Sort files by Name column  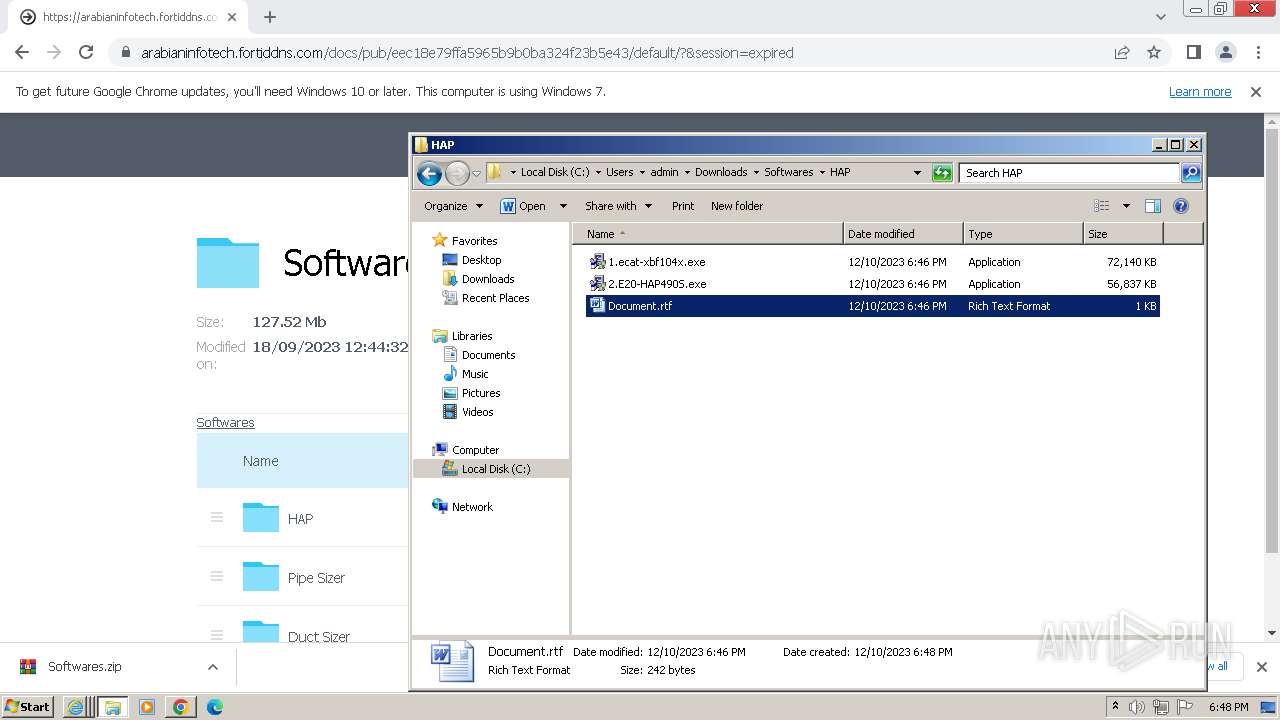click(x=708, y=234)
